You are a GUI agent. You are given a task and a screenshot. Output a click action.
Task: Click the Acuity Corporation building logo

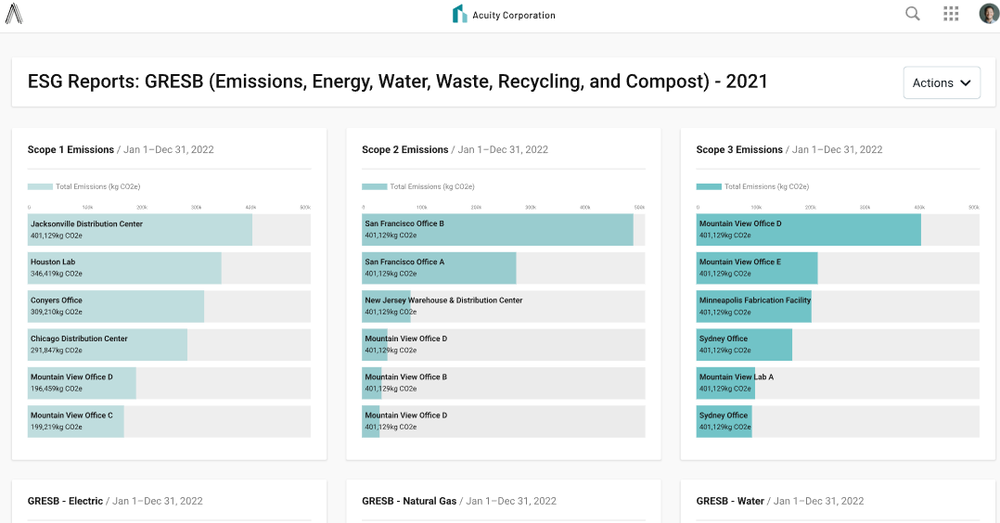[459, 14]
